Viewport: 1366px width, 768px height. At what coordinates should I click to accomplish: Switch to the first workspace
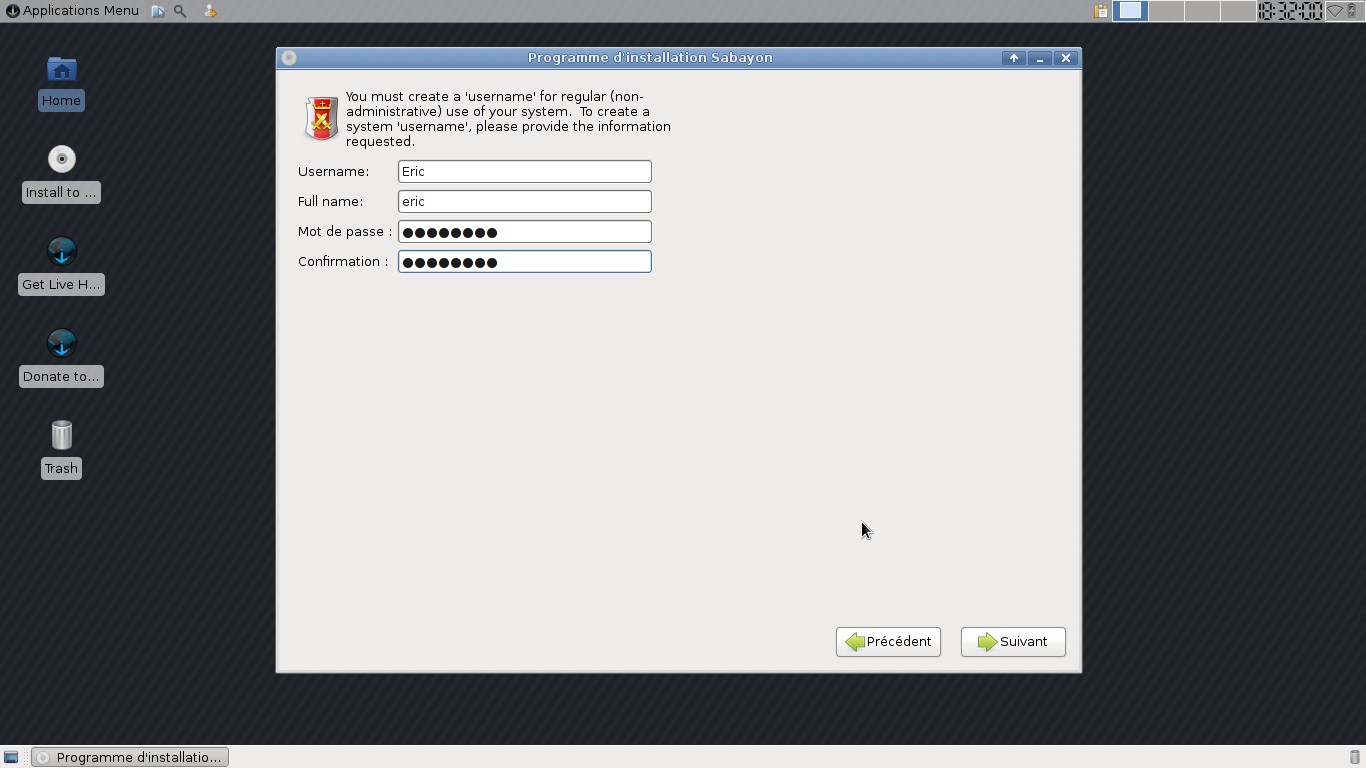(x=1130, y=11)
